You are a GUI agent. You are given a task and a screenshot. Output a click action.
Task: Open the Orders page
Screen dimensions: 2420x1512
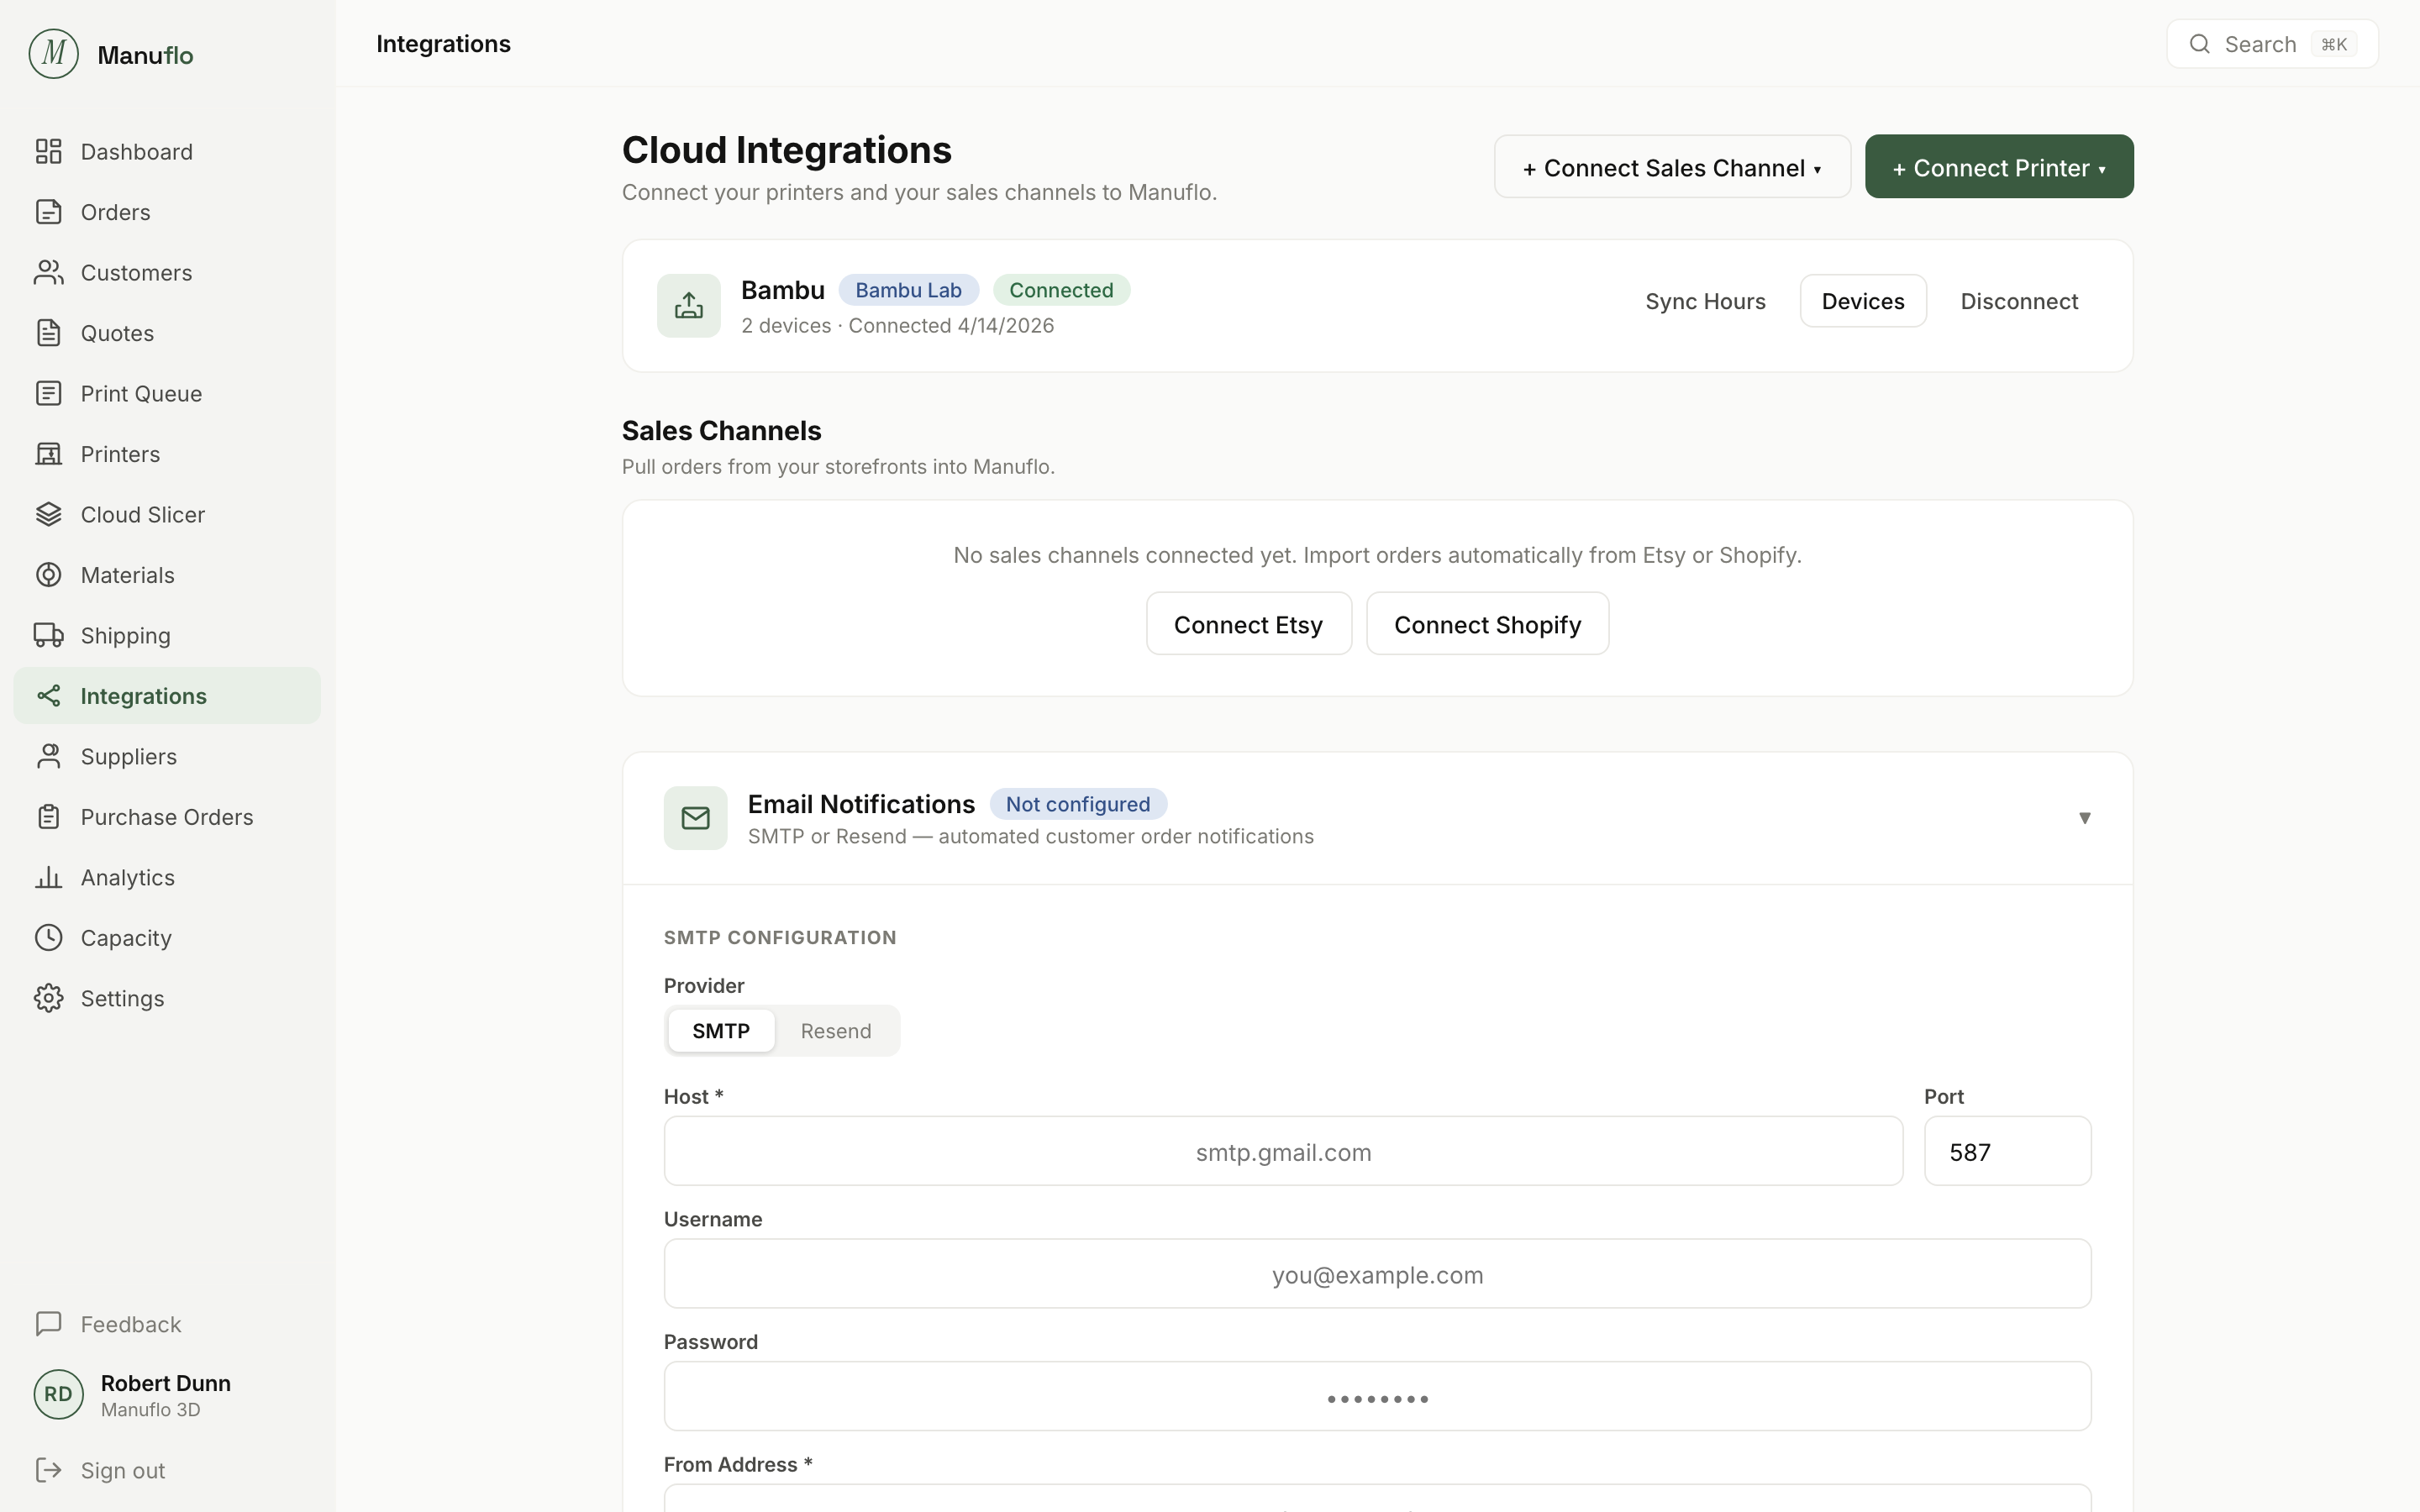coord(167,212)
